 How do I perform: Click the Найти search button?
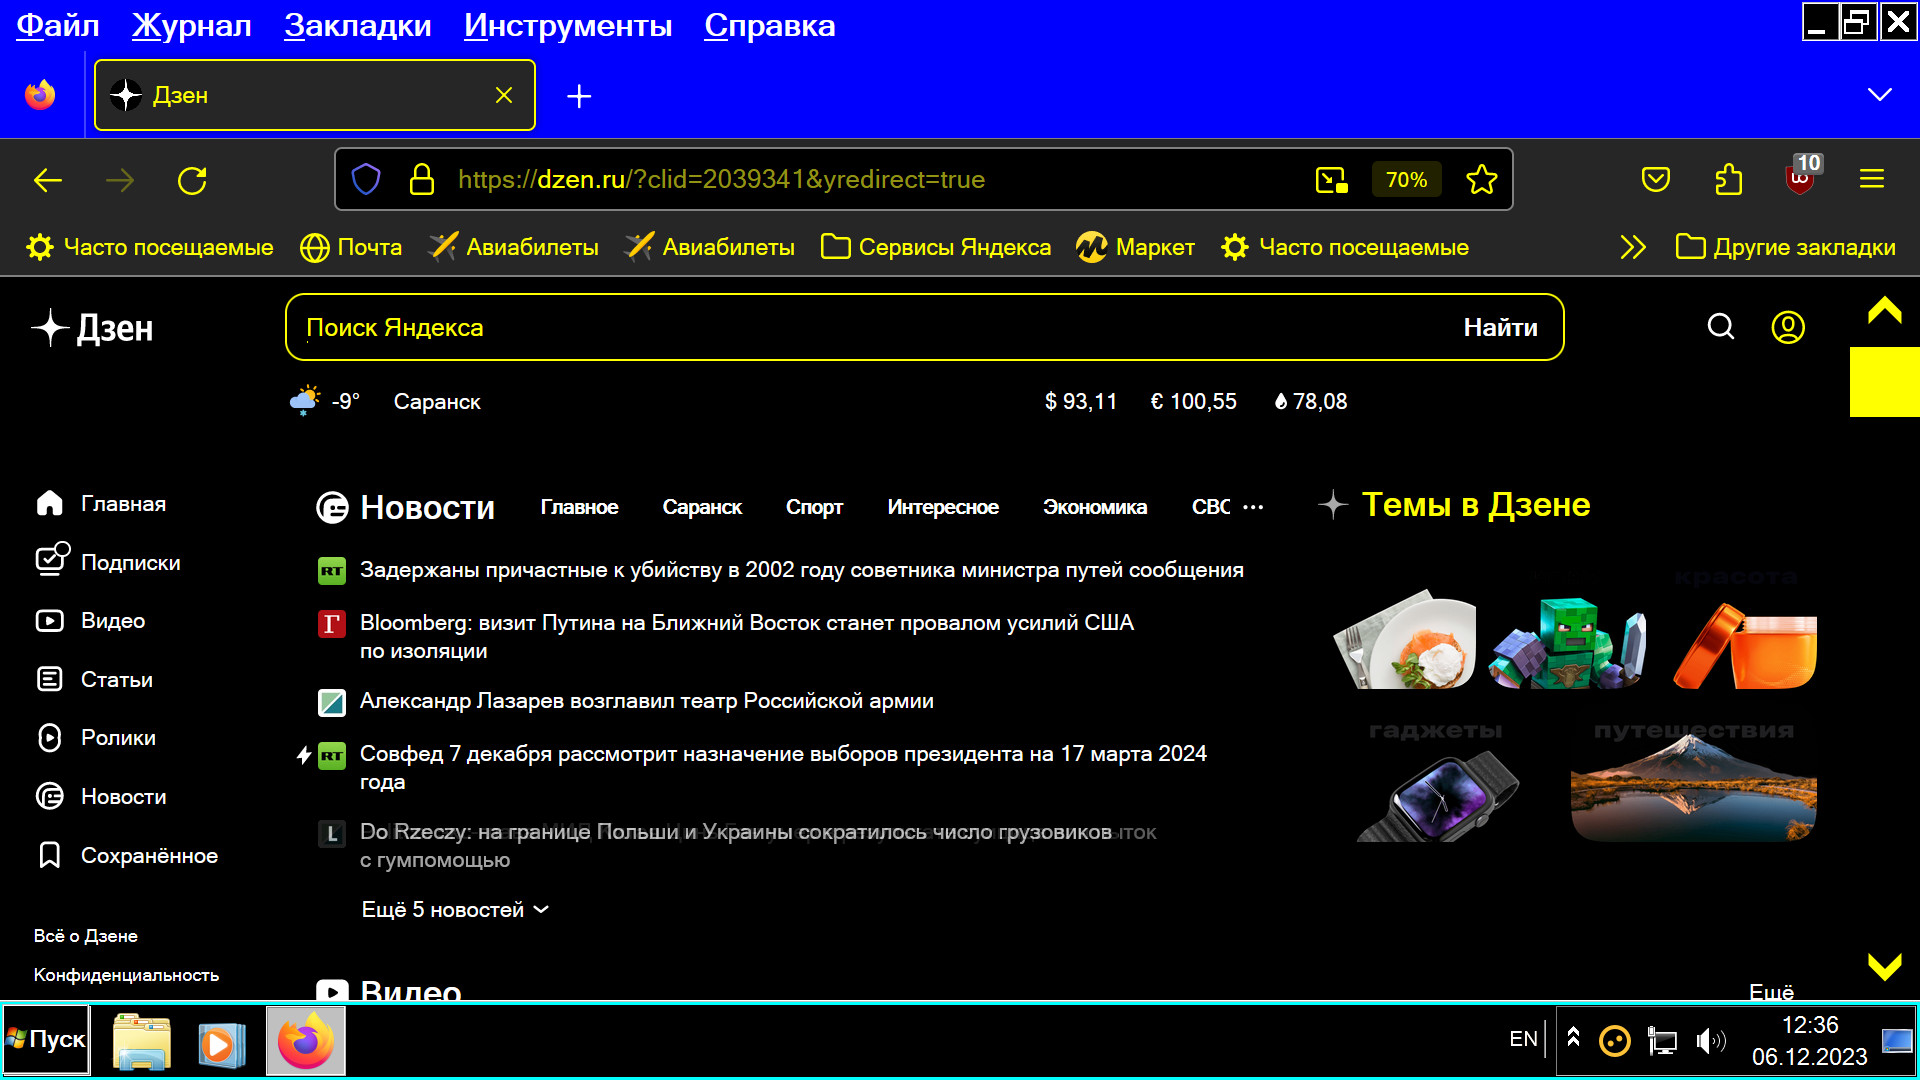click(x=1500, y=327)
